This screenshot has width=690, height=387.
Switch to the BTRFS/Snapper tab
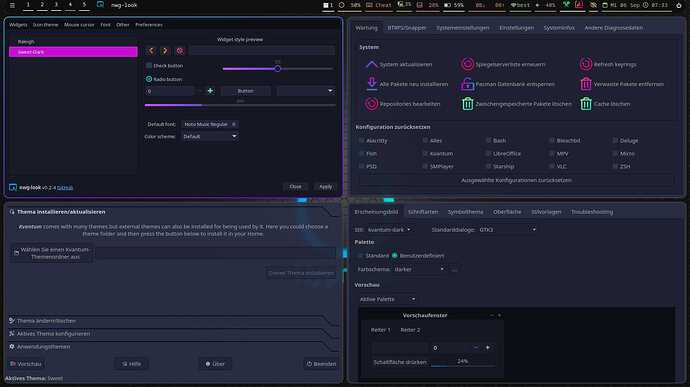[407, 28]
